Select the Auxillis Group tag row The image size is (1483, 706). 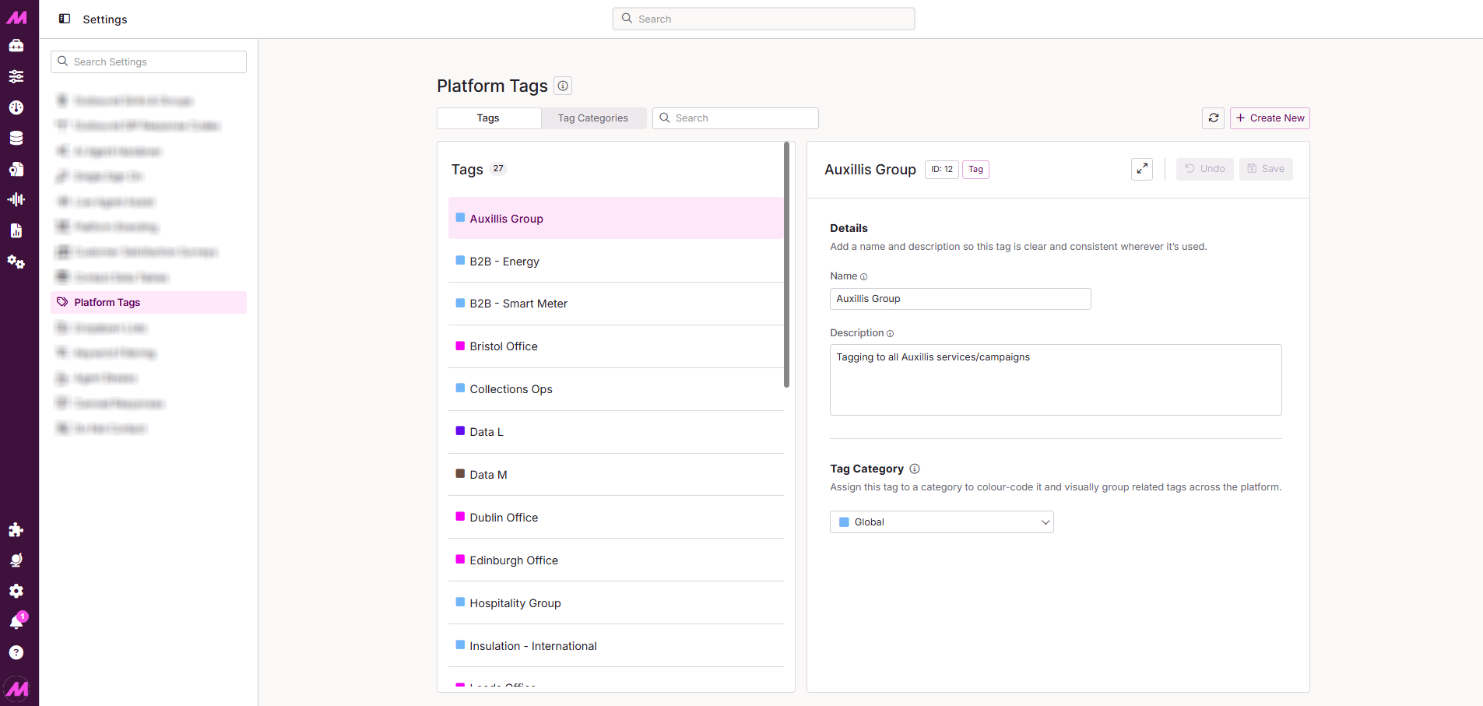tap(616, 218)
